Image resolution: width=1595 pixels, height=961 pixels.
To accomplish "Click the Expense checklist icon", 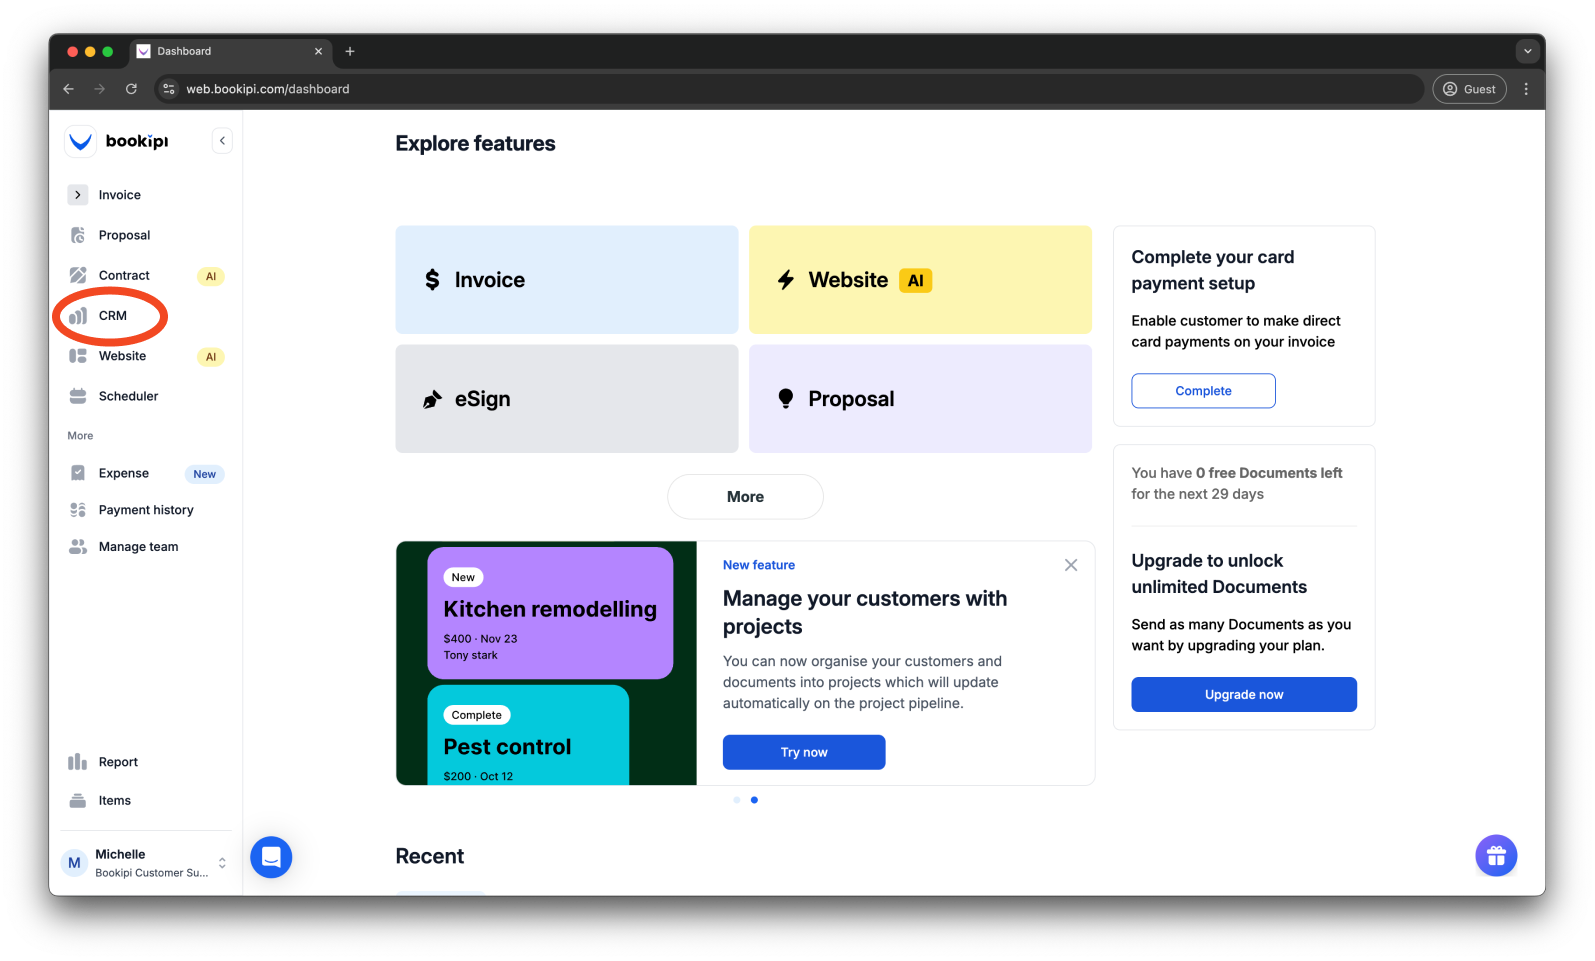I will 78,473.
